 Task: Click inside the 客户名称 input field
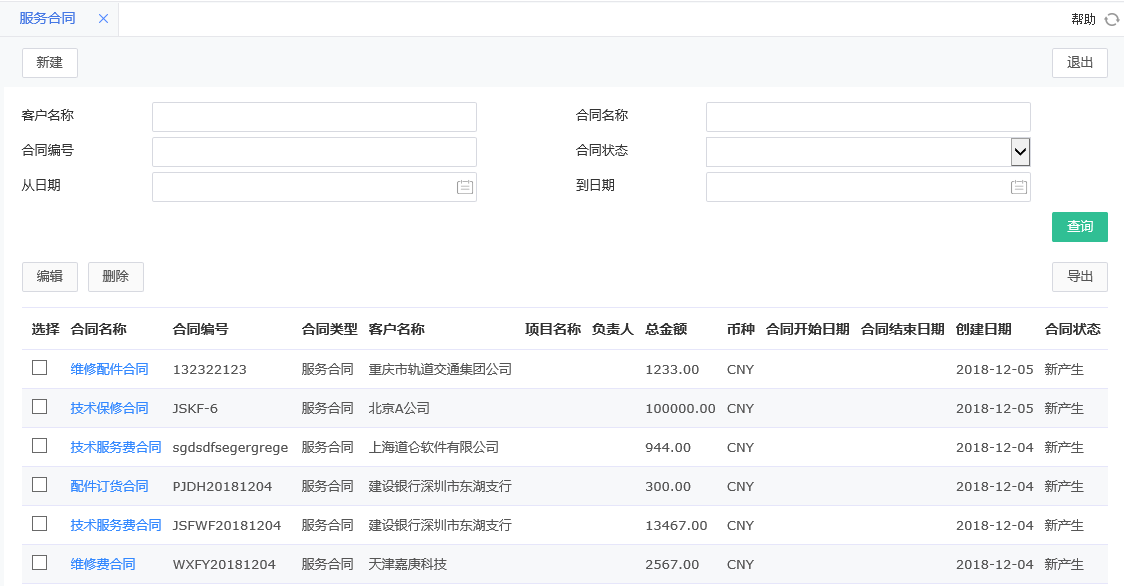(313, 116)
